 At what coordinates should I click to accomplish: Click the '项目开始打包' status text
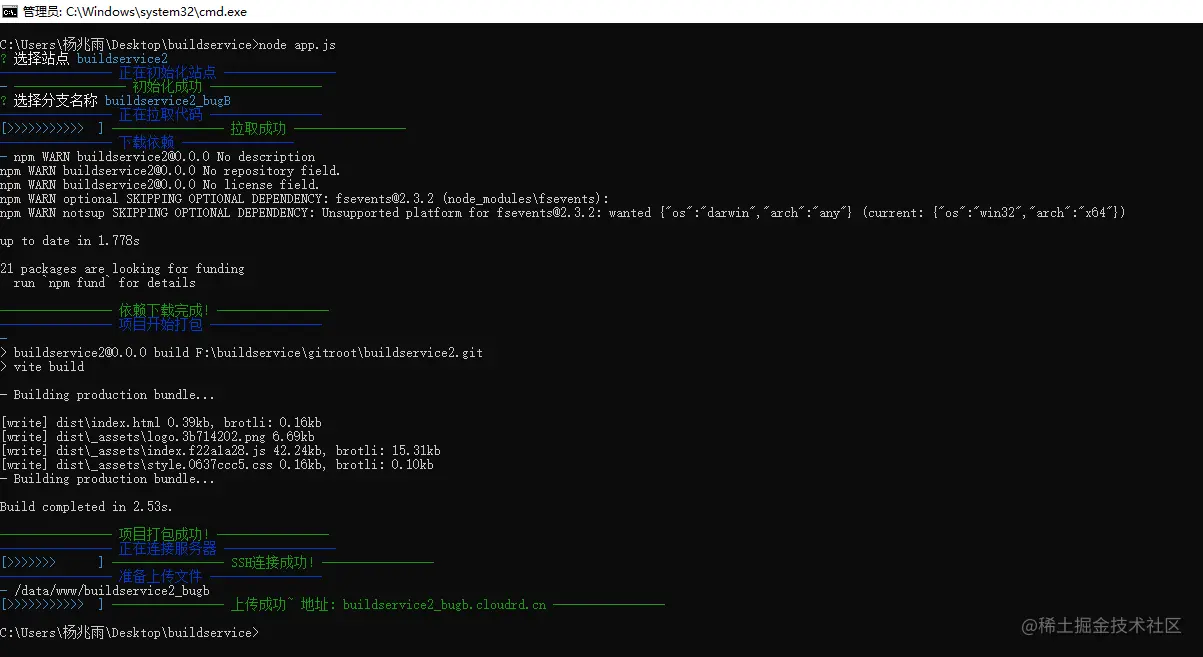(160, 325)
